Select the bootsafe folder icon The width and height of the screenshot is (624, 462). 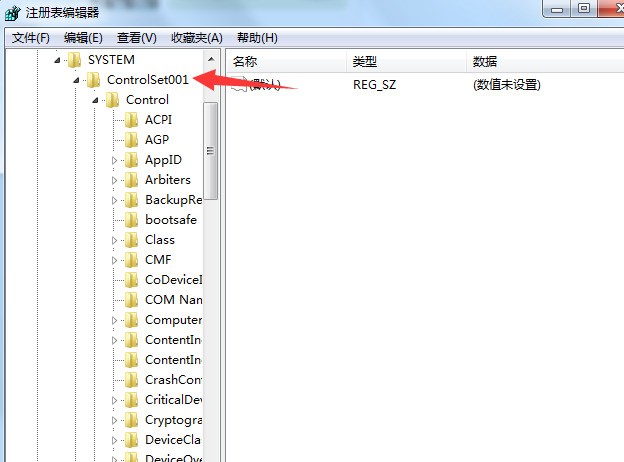pyautogui.click(x=131, y=220)
